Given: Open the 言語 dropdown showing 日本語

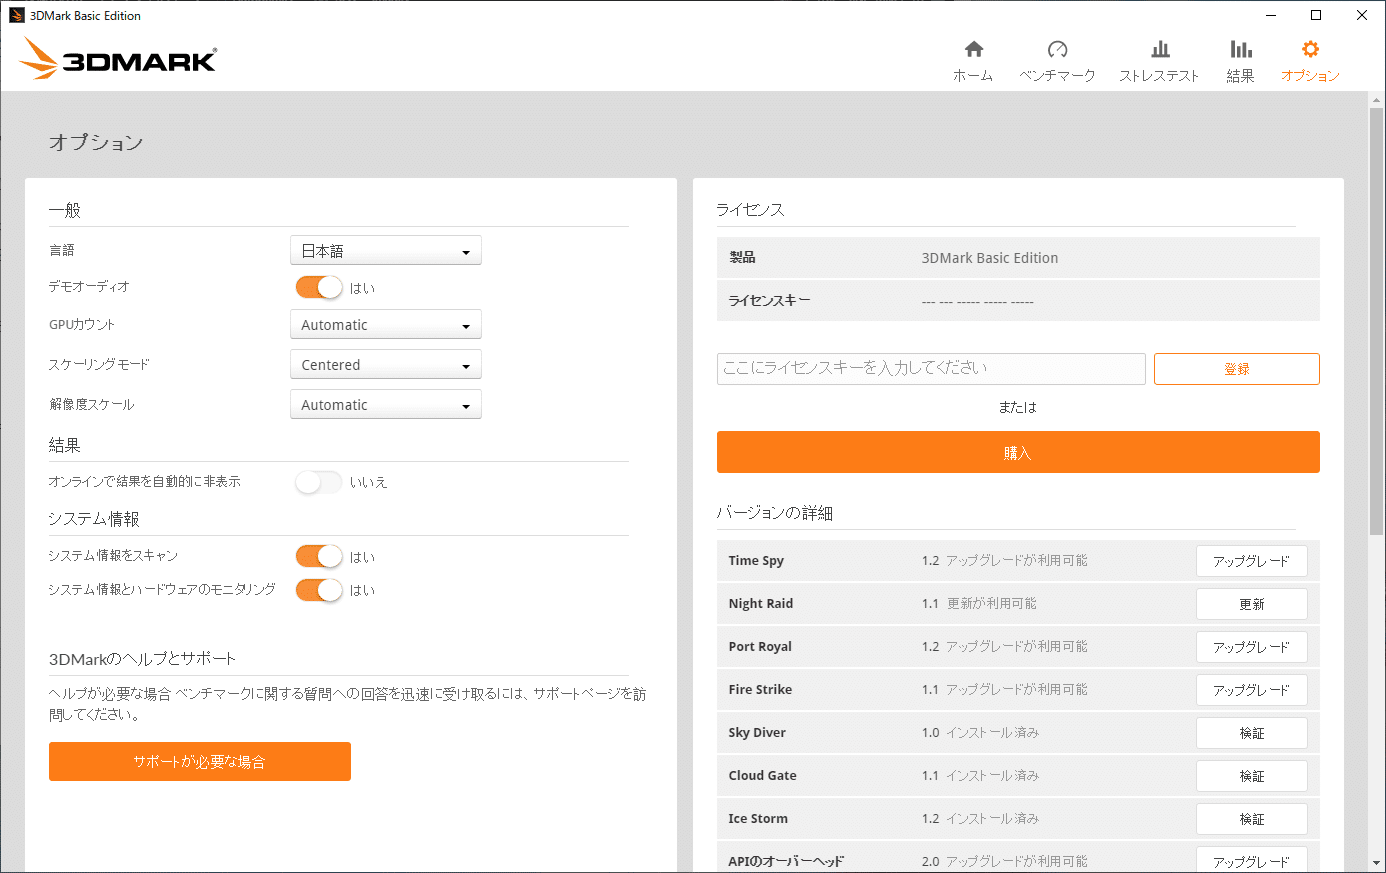Looking at the screenshot, I should pos(386,251).
